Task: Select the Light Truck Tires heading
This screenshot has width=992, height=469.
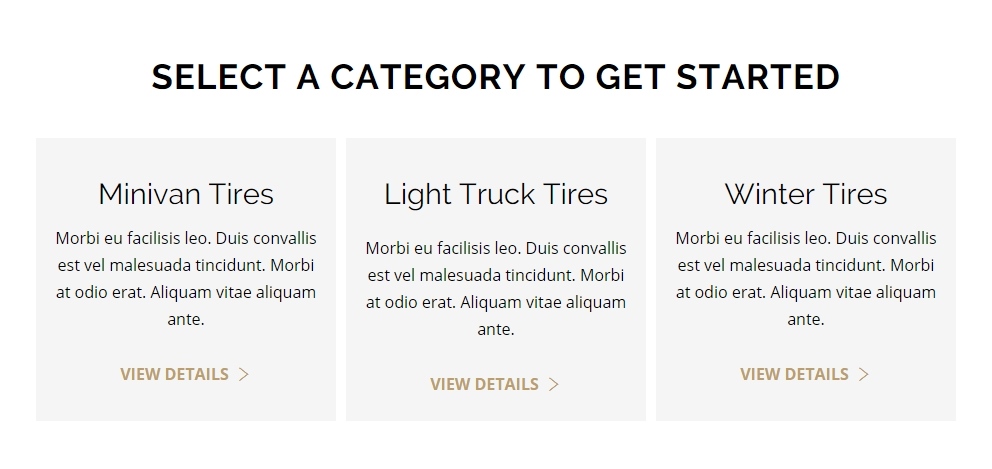Action: (496, 194)
